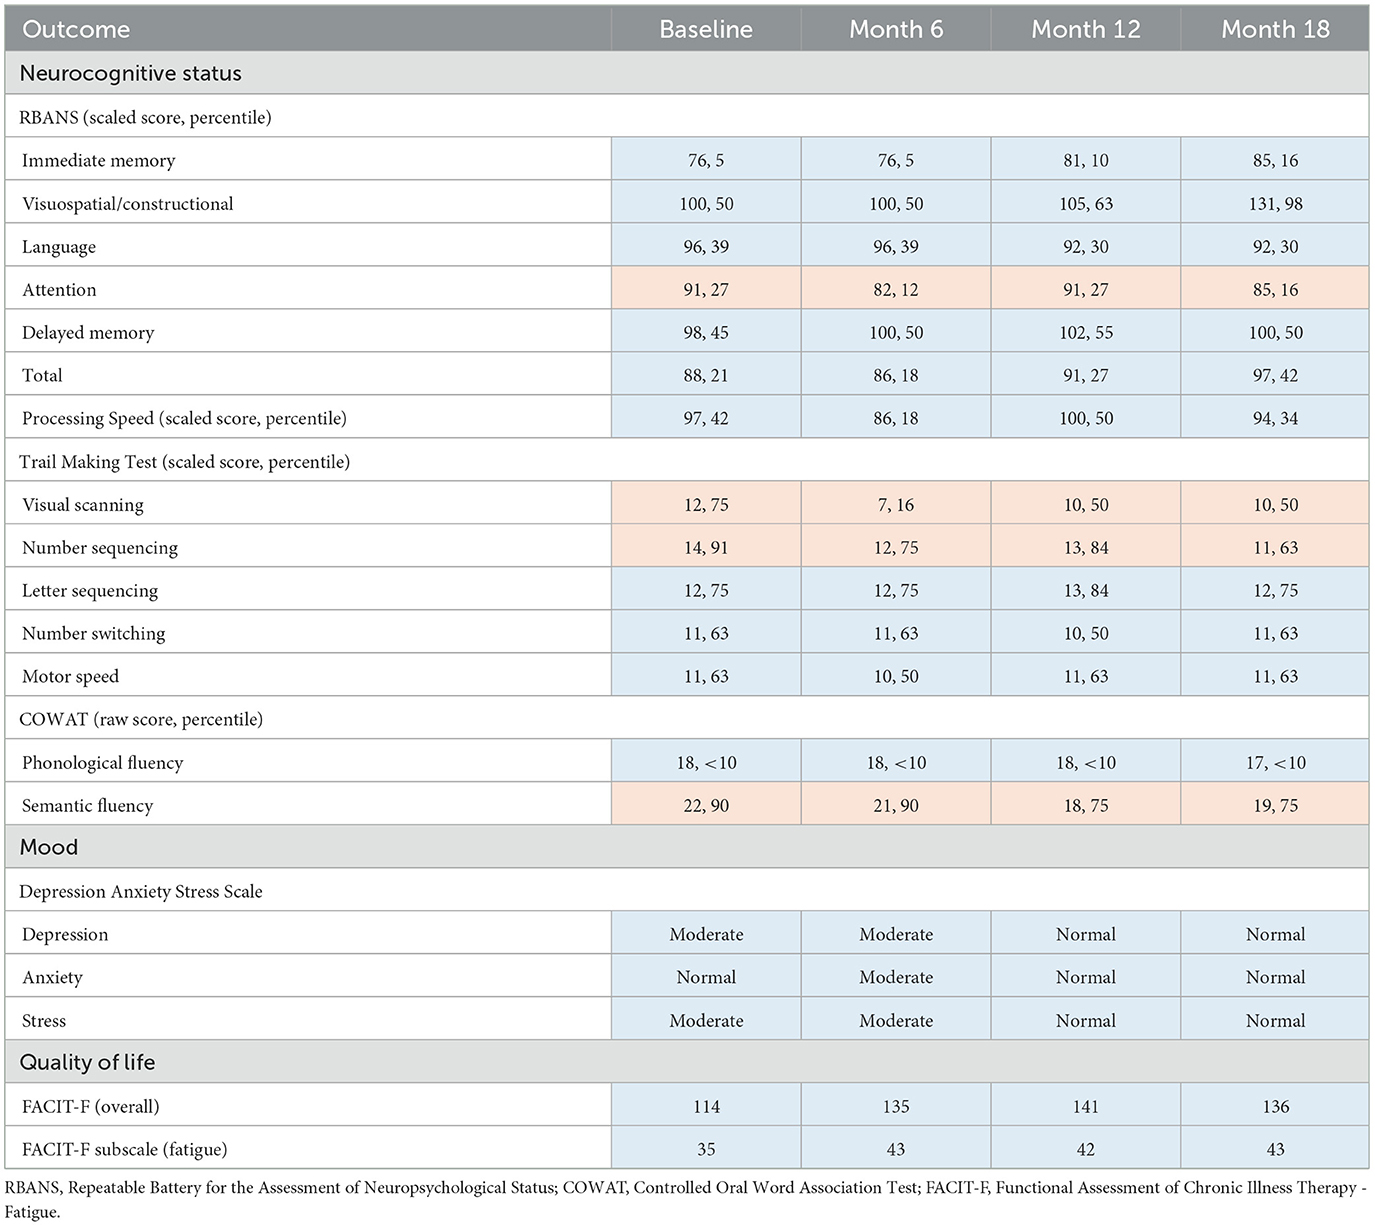This screenshot has width=1375, height=1226.
Task: Click Letter sequencing Month 12 value 13, 84
Action: 1086,591
